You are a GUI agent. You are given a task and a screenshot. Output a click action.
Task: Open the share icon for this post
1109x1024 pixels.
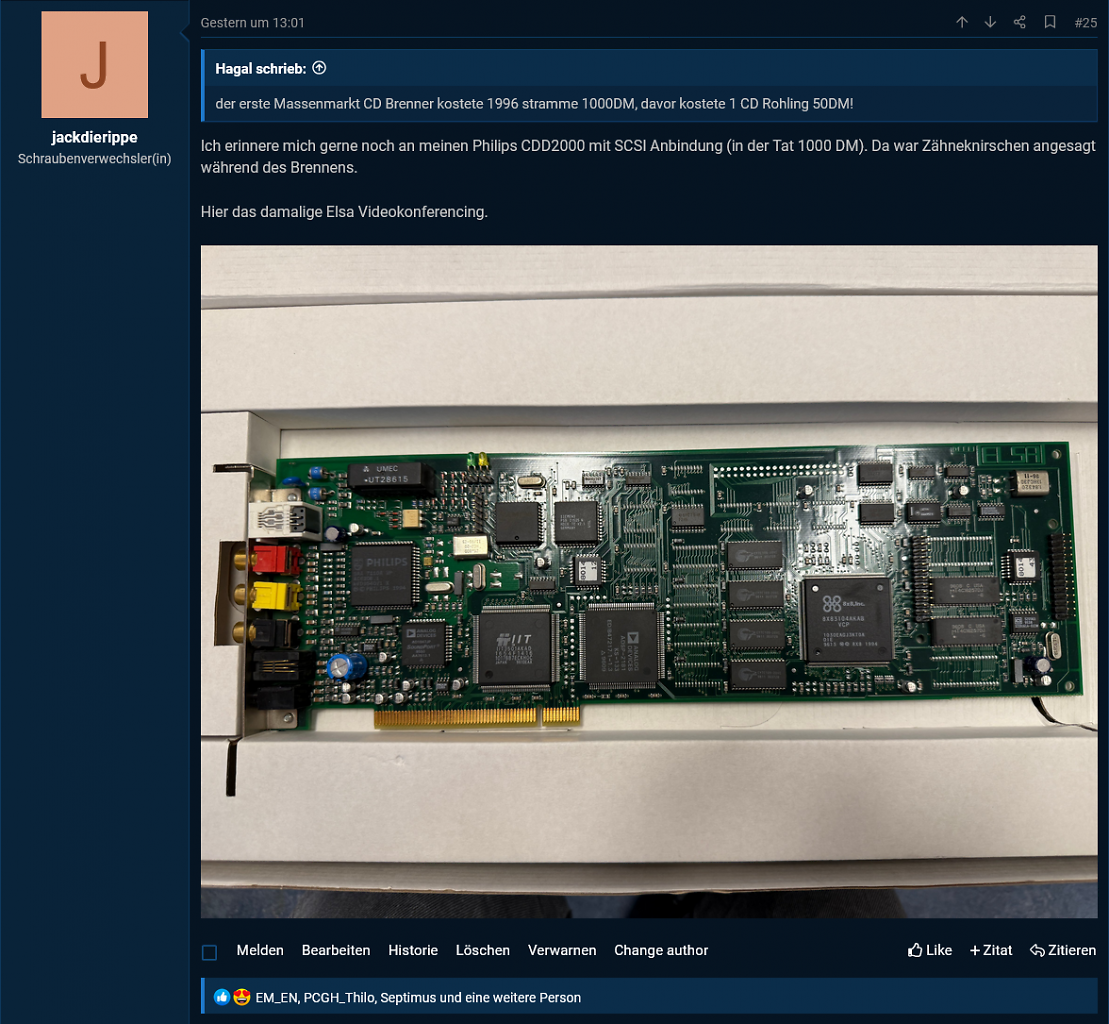1019,22
